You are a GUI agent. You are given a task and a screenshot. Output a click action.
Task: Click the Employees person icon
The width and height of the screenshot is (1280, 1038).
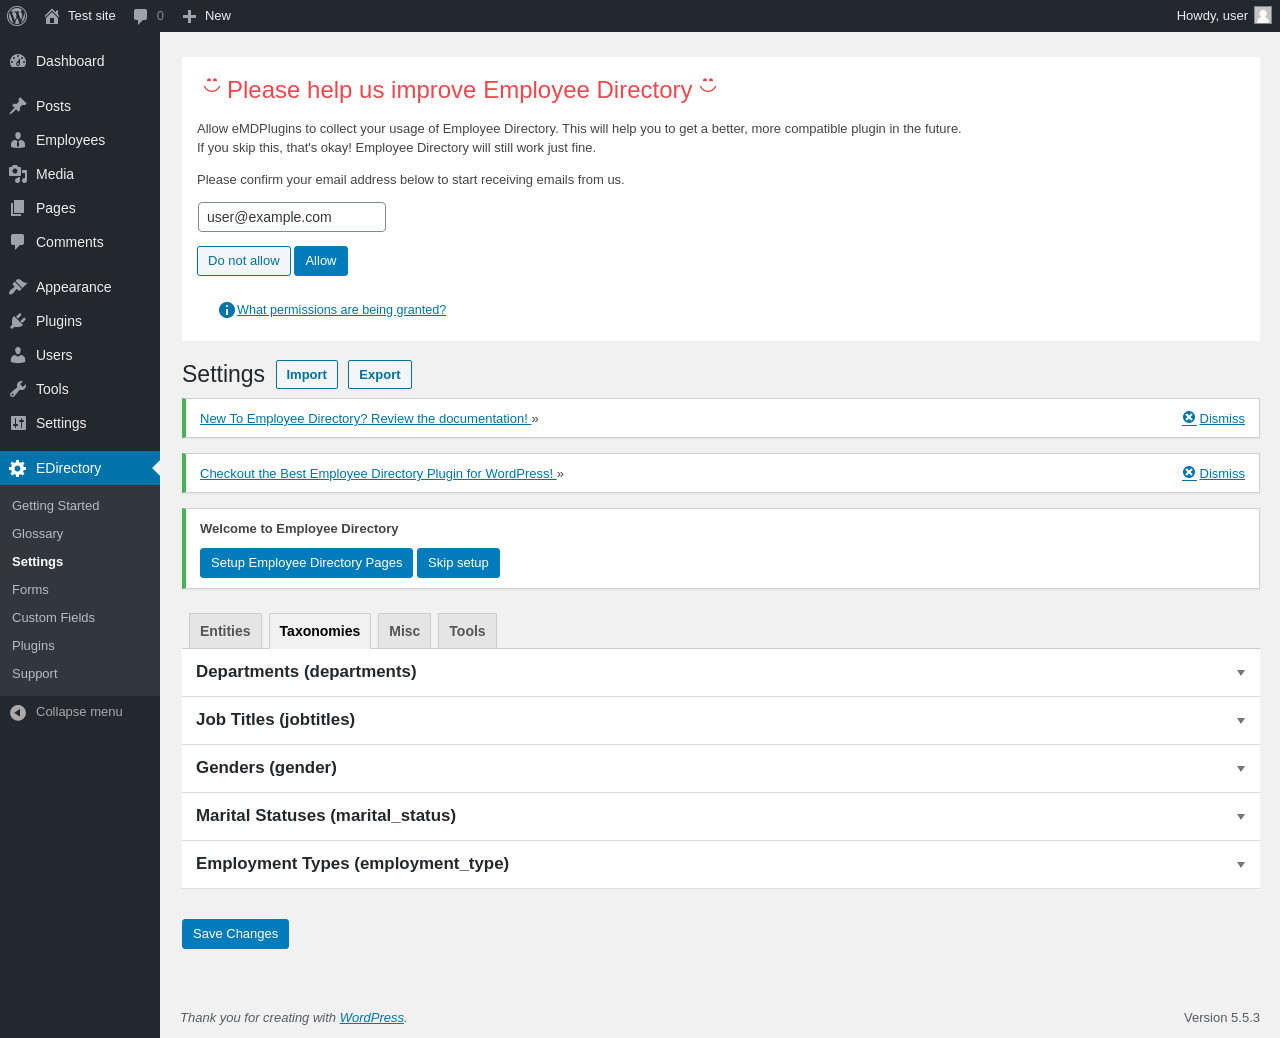(18, 140)
